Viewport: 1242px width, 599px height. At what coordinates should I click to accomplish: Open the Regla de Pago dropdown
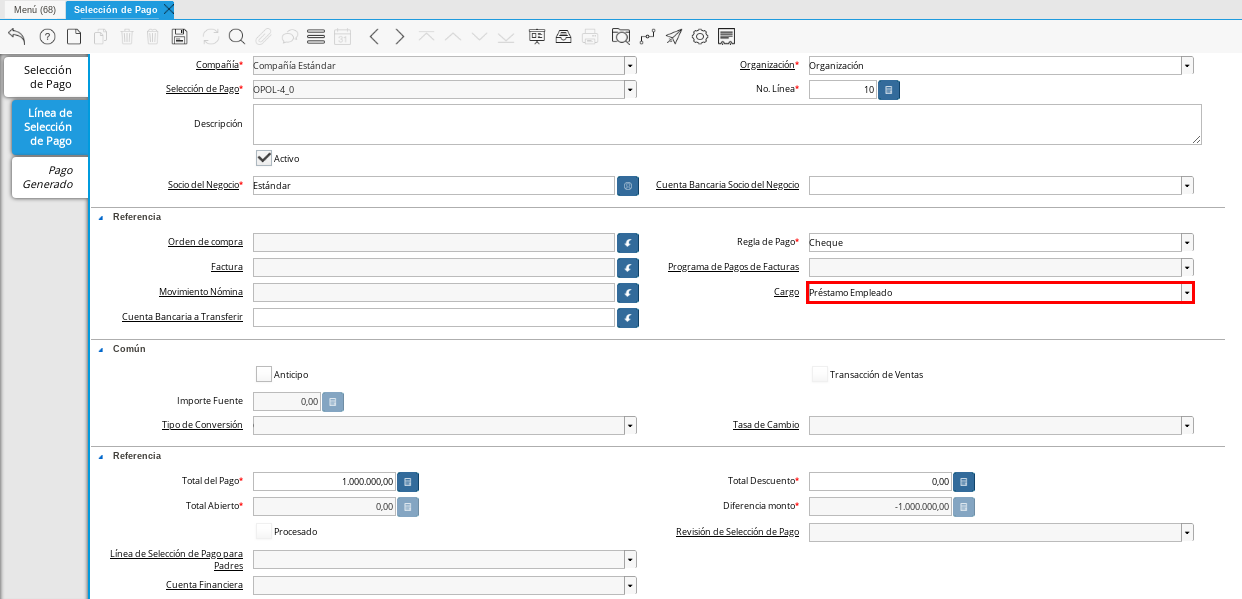pos(1186,242)
